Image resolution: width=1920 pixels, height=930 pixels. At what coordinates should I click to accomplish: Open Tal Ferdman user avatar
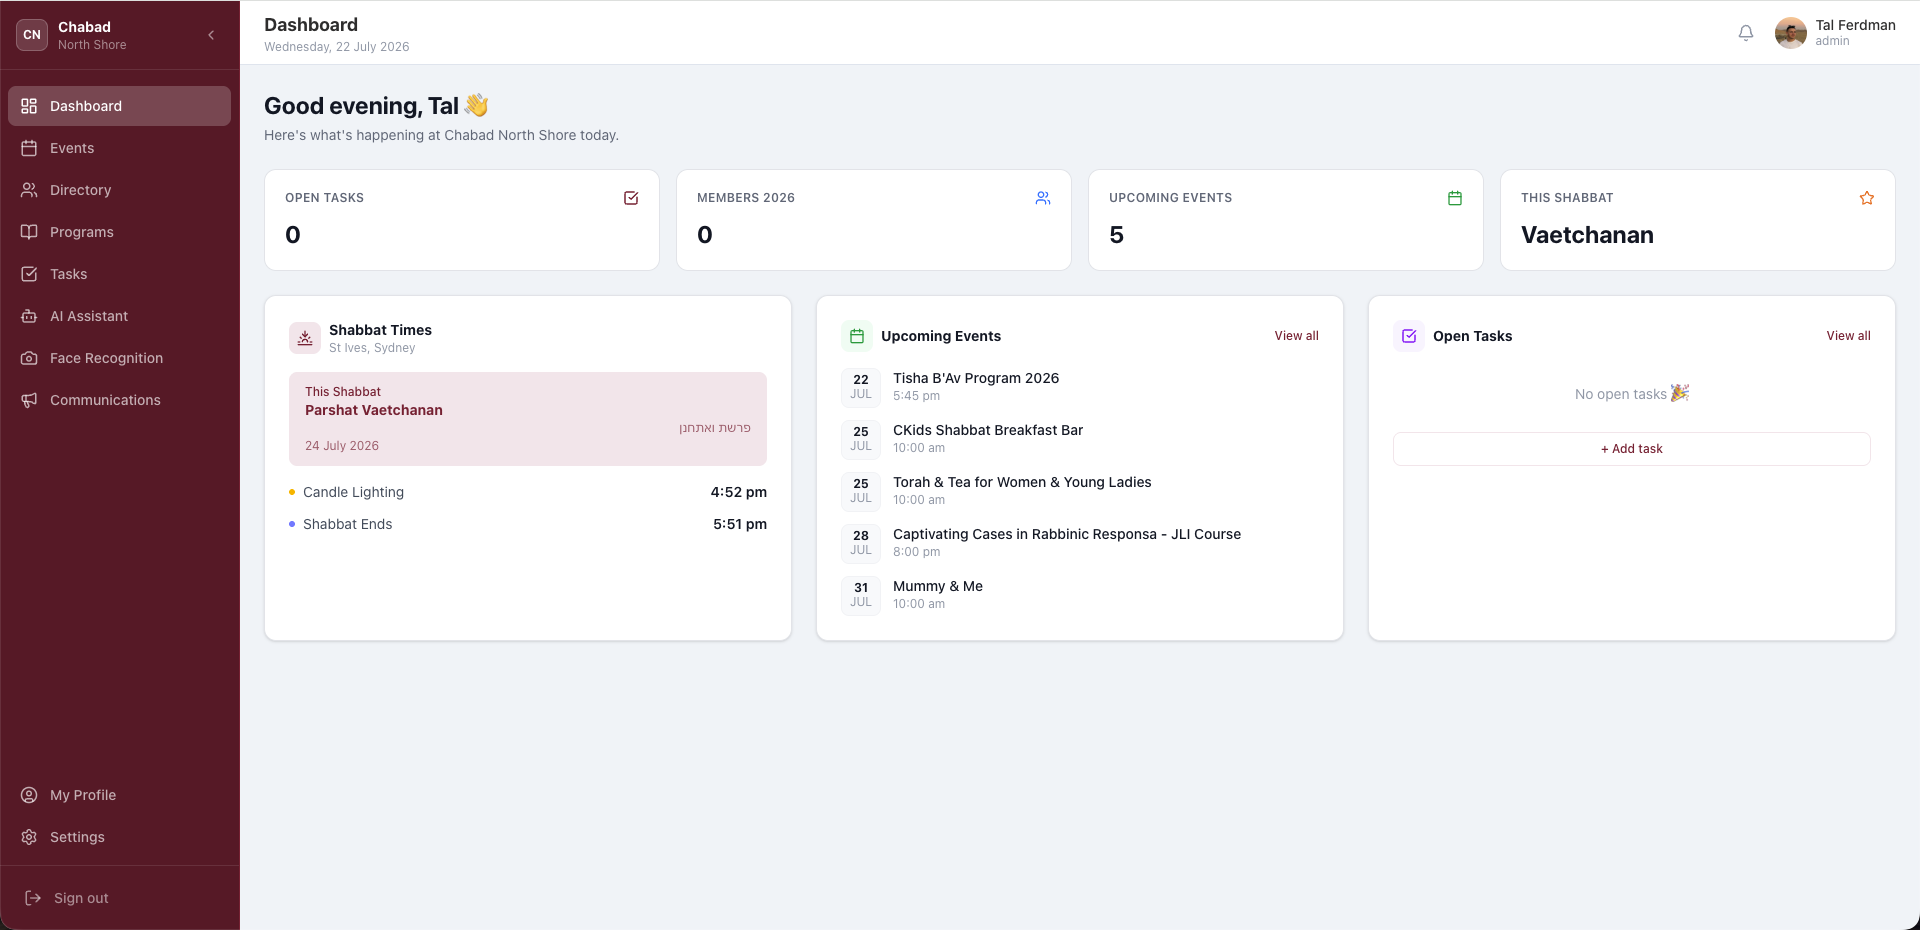(1790, 33)
